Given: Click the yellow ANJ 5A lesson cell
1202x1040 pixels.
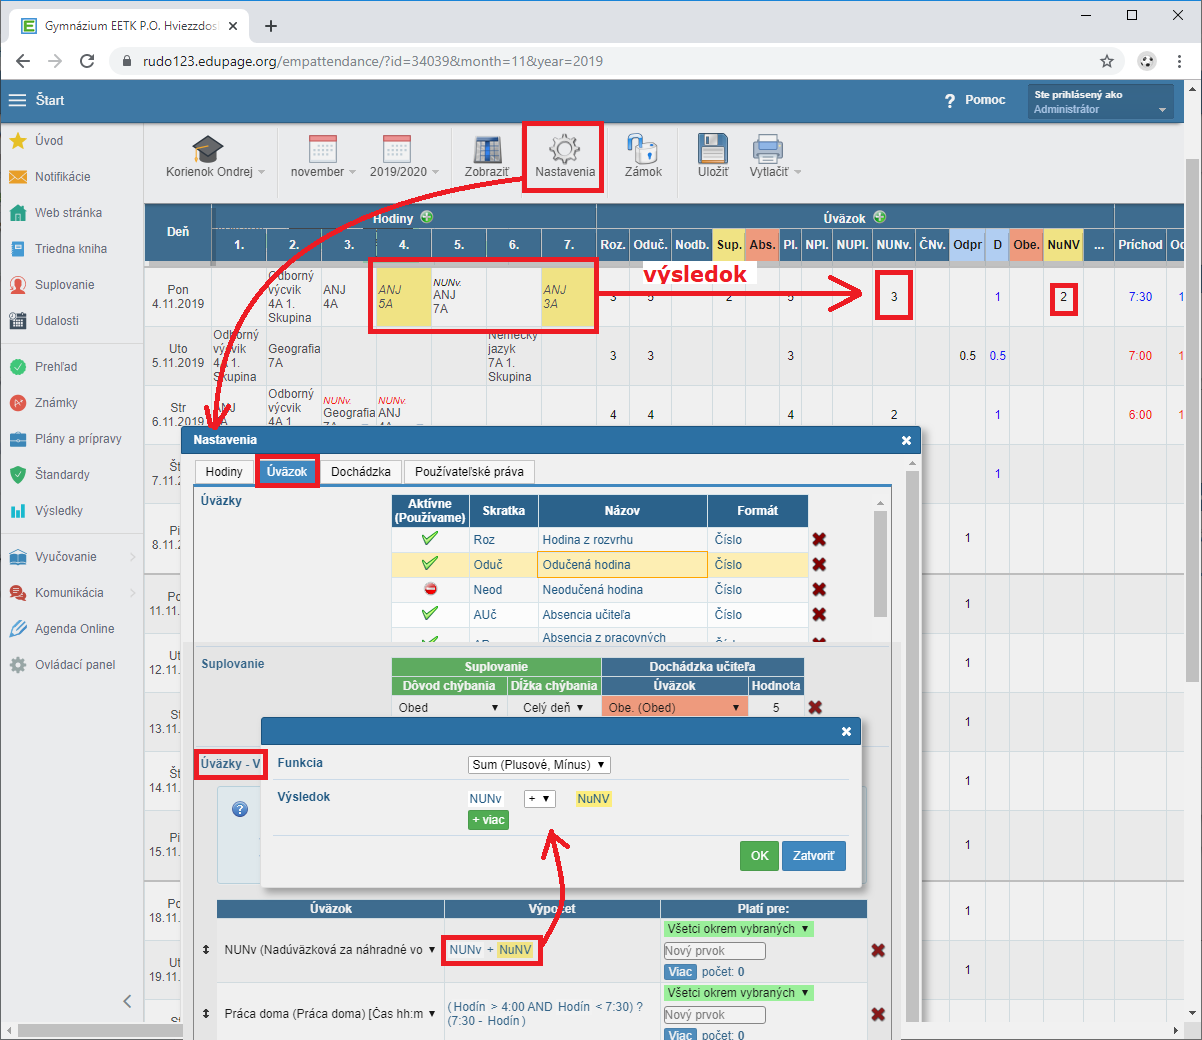Looking at the screenshot, I should [404, 297].
